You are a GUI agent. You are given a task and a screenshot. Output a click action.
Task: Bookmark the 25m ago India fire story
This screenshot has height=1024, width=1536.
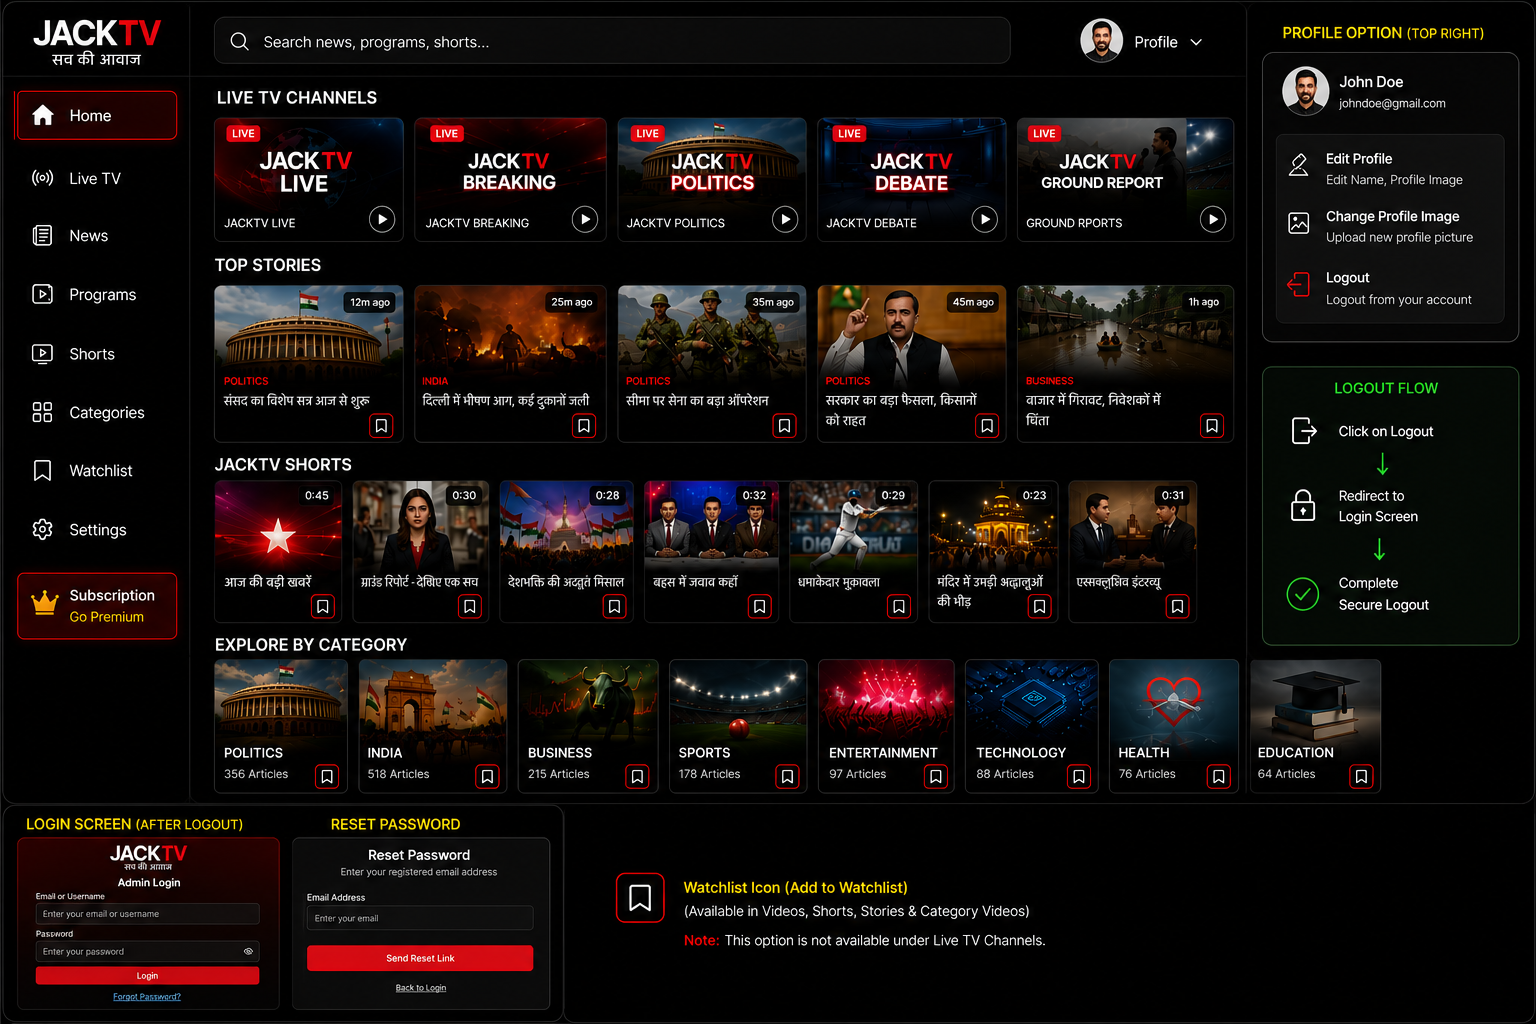[x=584, y=426]
